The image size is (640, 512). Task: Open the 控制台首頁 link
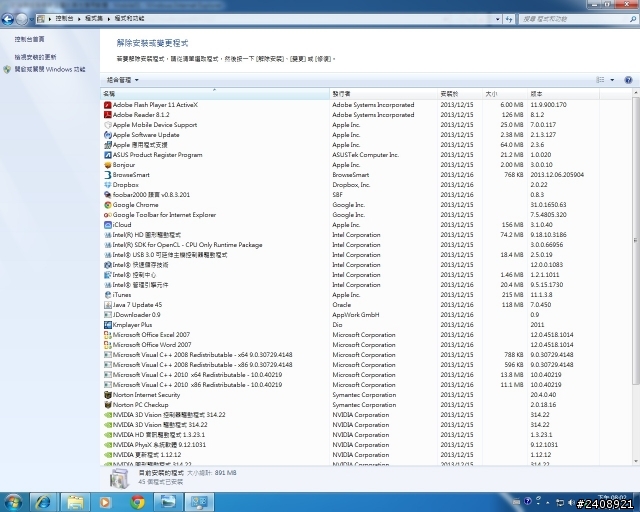29,39
